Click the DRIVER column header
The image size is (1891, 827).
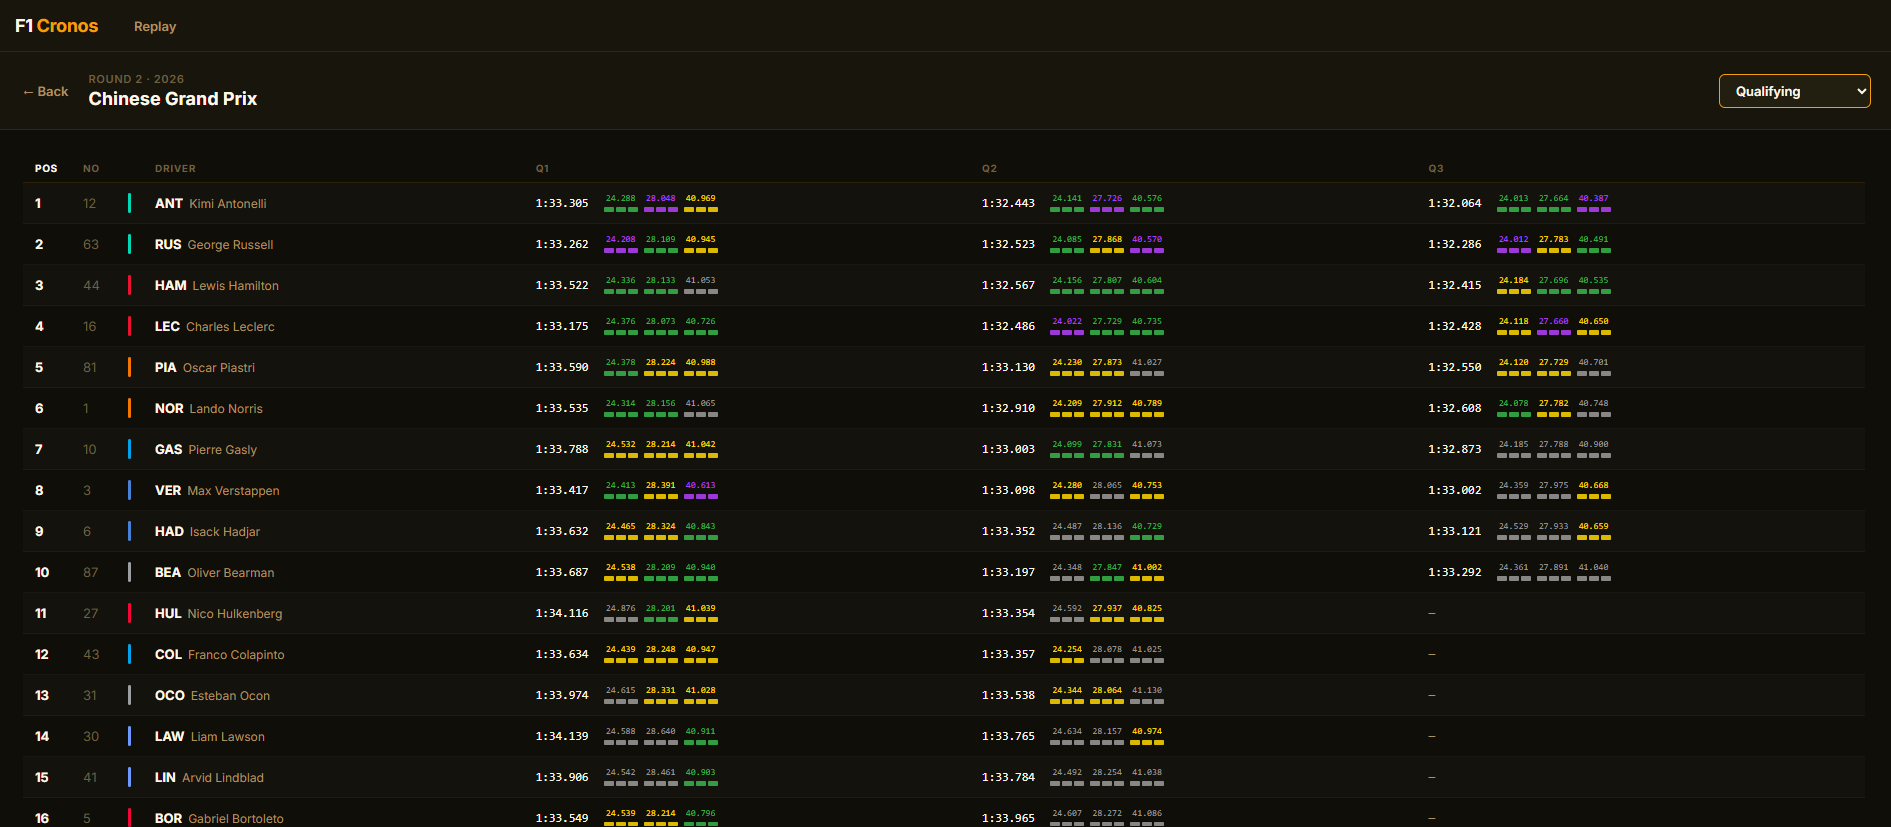175,168
